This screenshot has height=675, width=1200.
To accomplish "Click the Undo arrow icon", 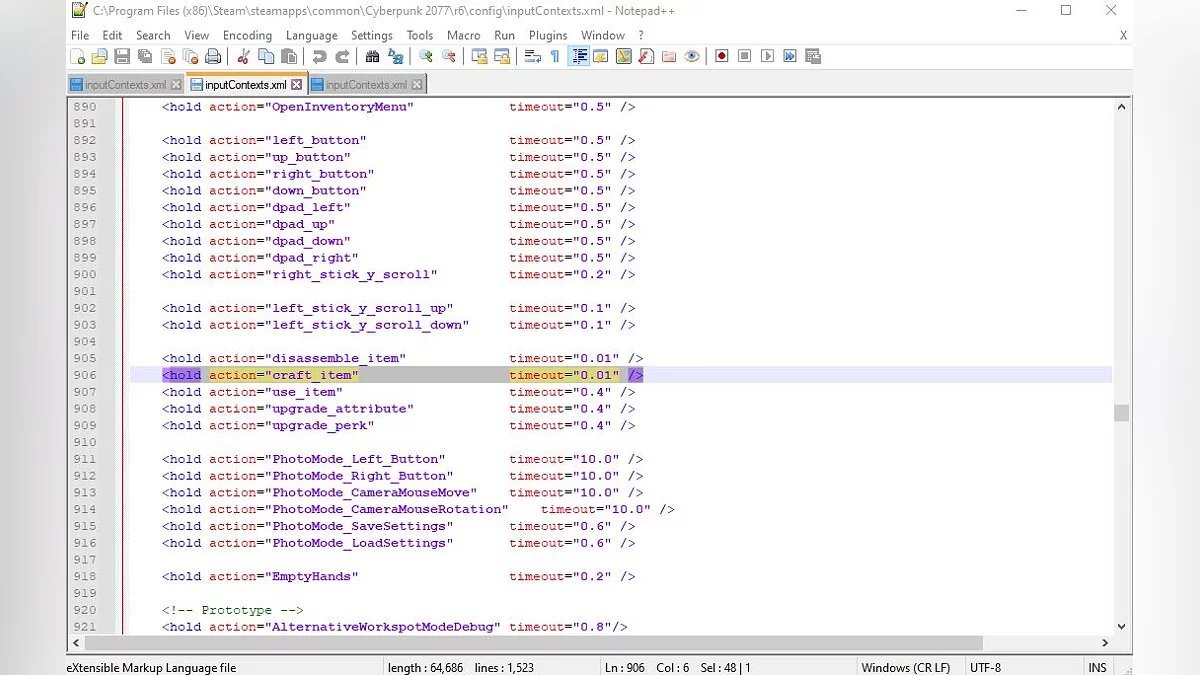I will [x=319, y=57].
